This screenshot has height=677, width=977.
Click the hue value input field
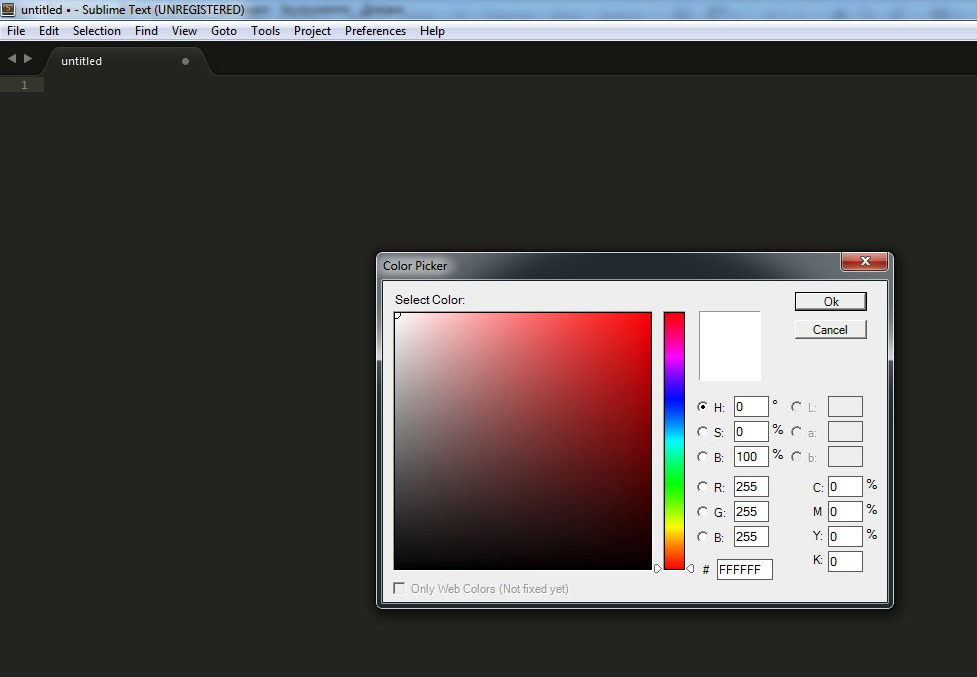click(751, 407)
